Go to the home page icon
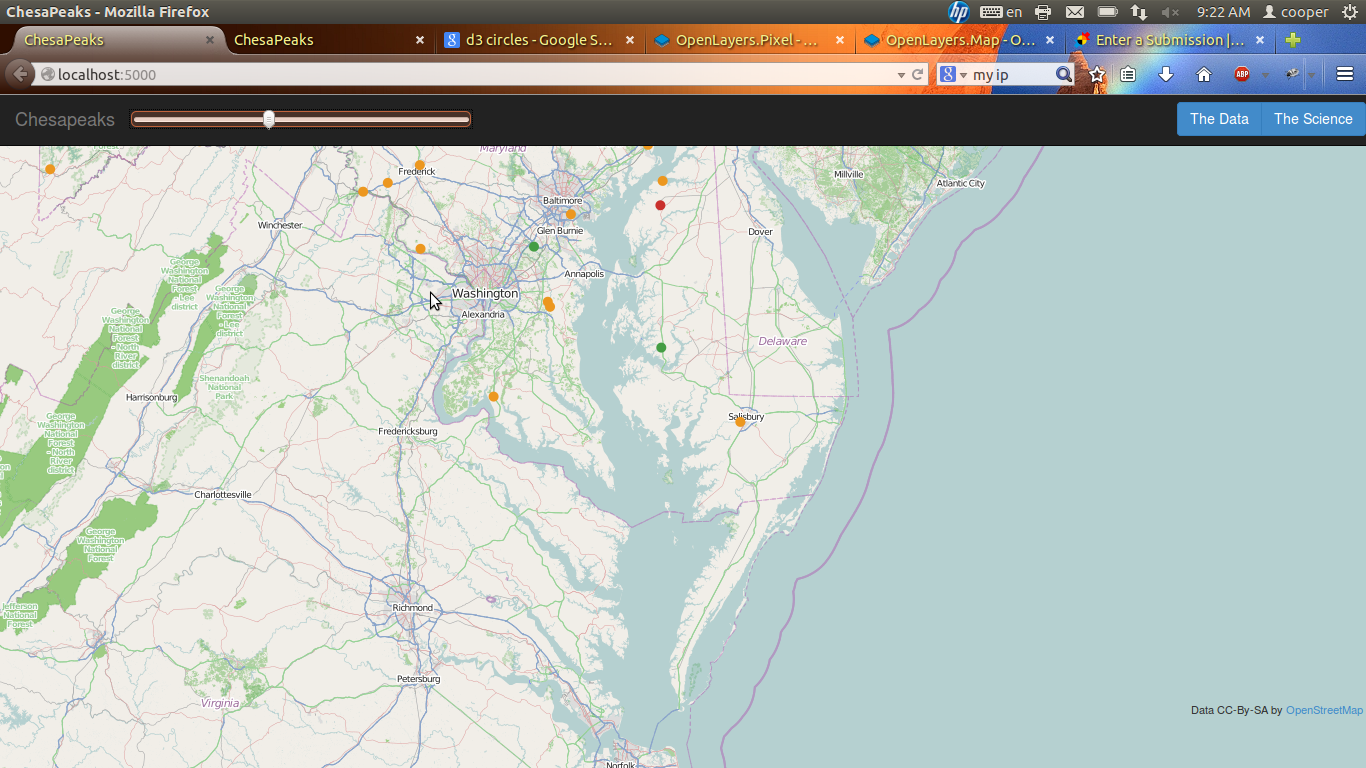The width and height of the screenshot is (1366, 768). pyautogui.click(x=1204, y=75)
